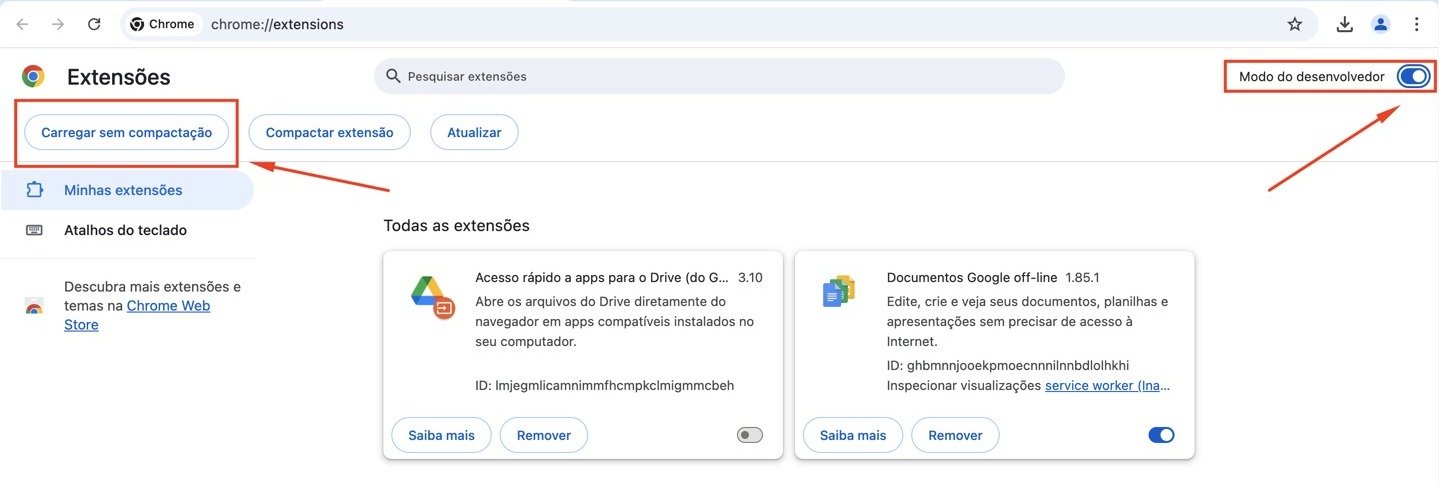Enable the Drive quick access extension
Viewport: 1439px width, 487px height.
coord(749,435)
